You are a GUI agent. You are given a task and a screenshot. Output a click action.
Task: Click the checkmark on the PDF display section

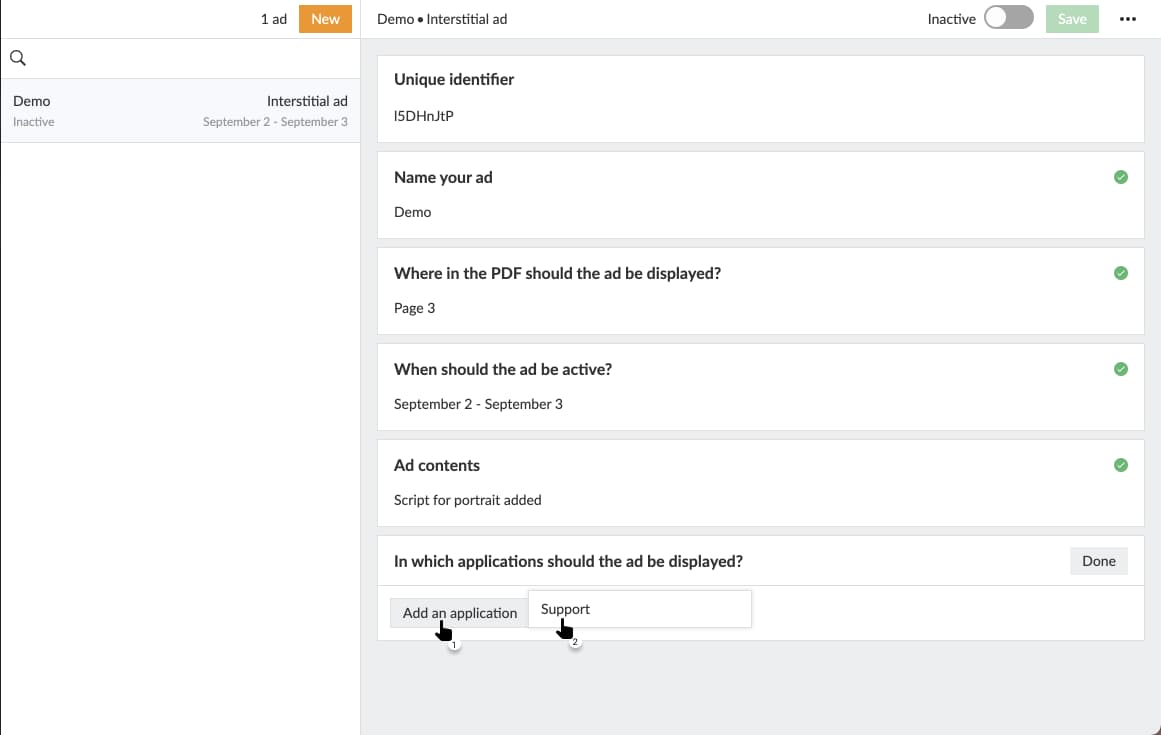[x=1120, y=272]
